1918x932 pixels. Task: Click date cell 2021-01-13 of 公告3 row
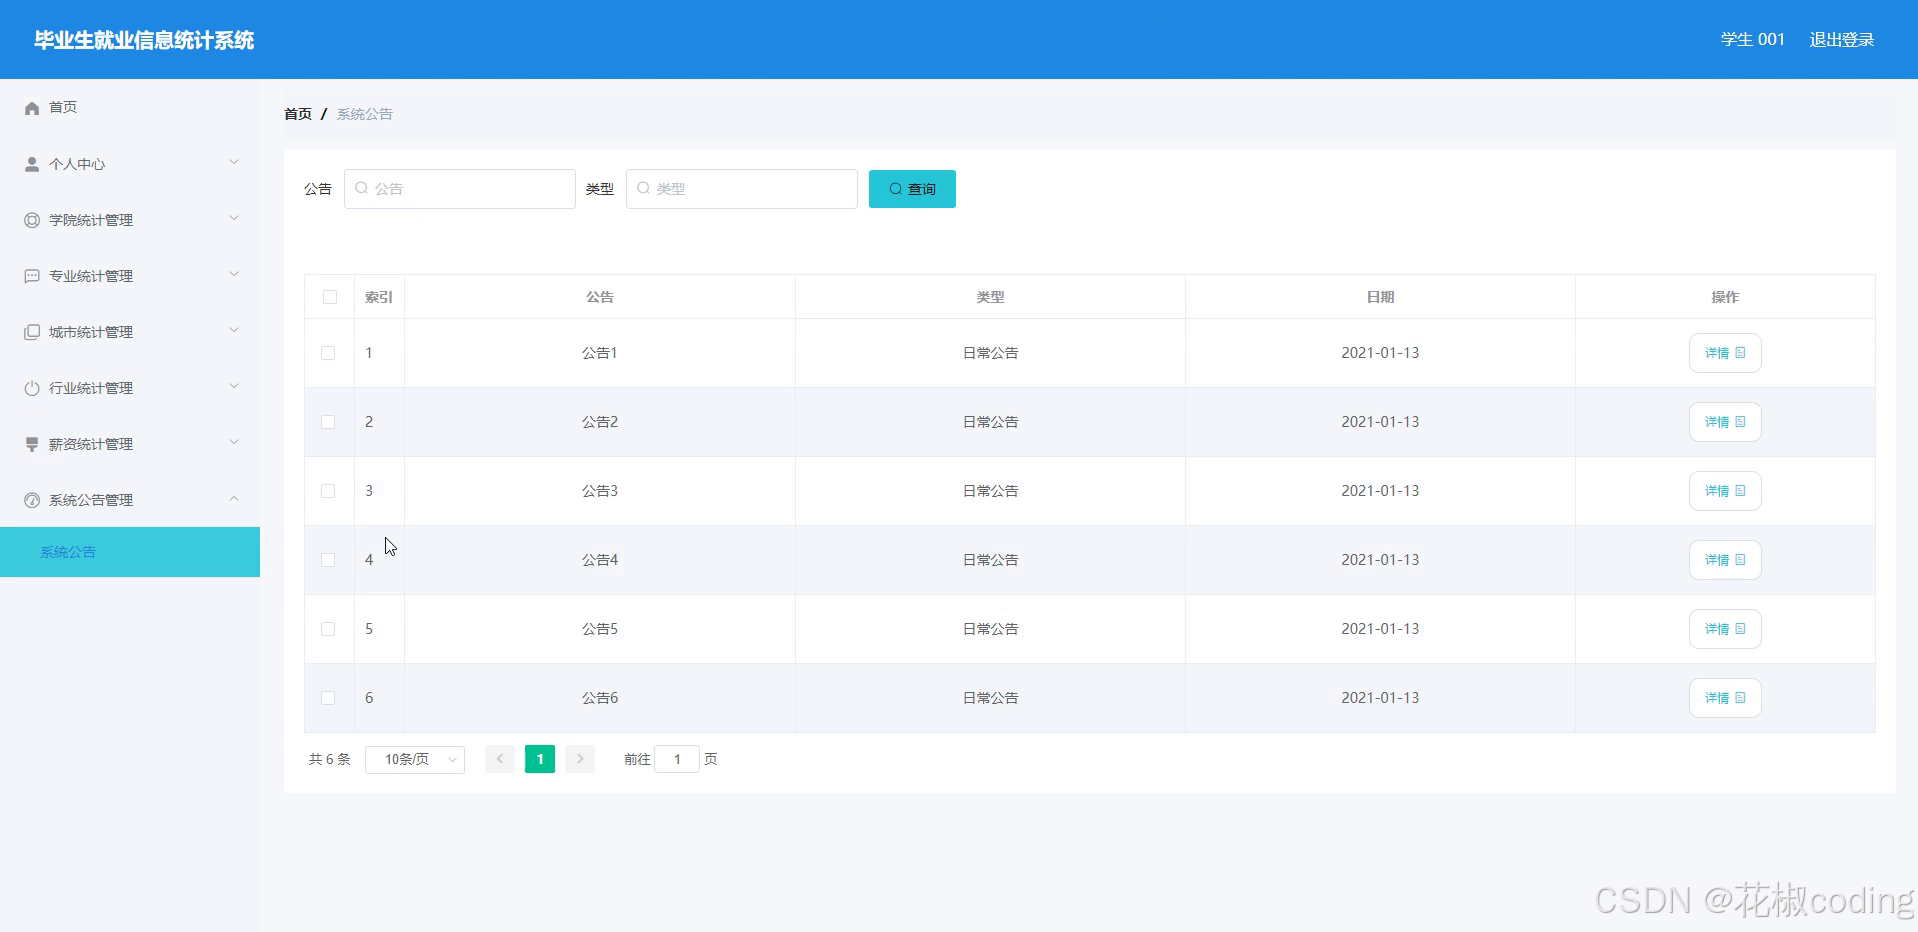pos(1380,491)
